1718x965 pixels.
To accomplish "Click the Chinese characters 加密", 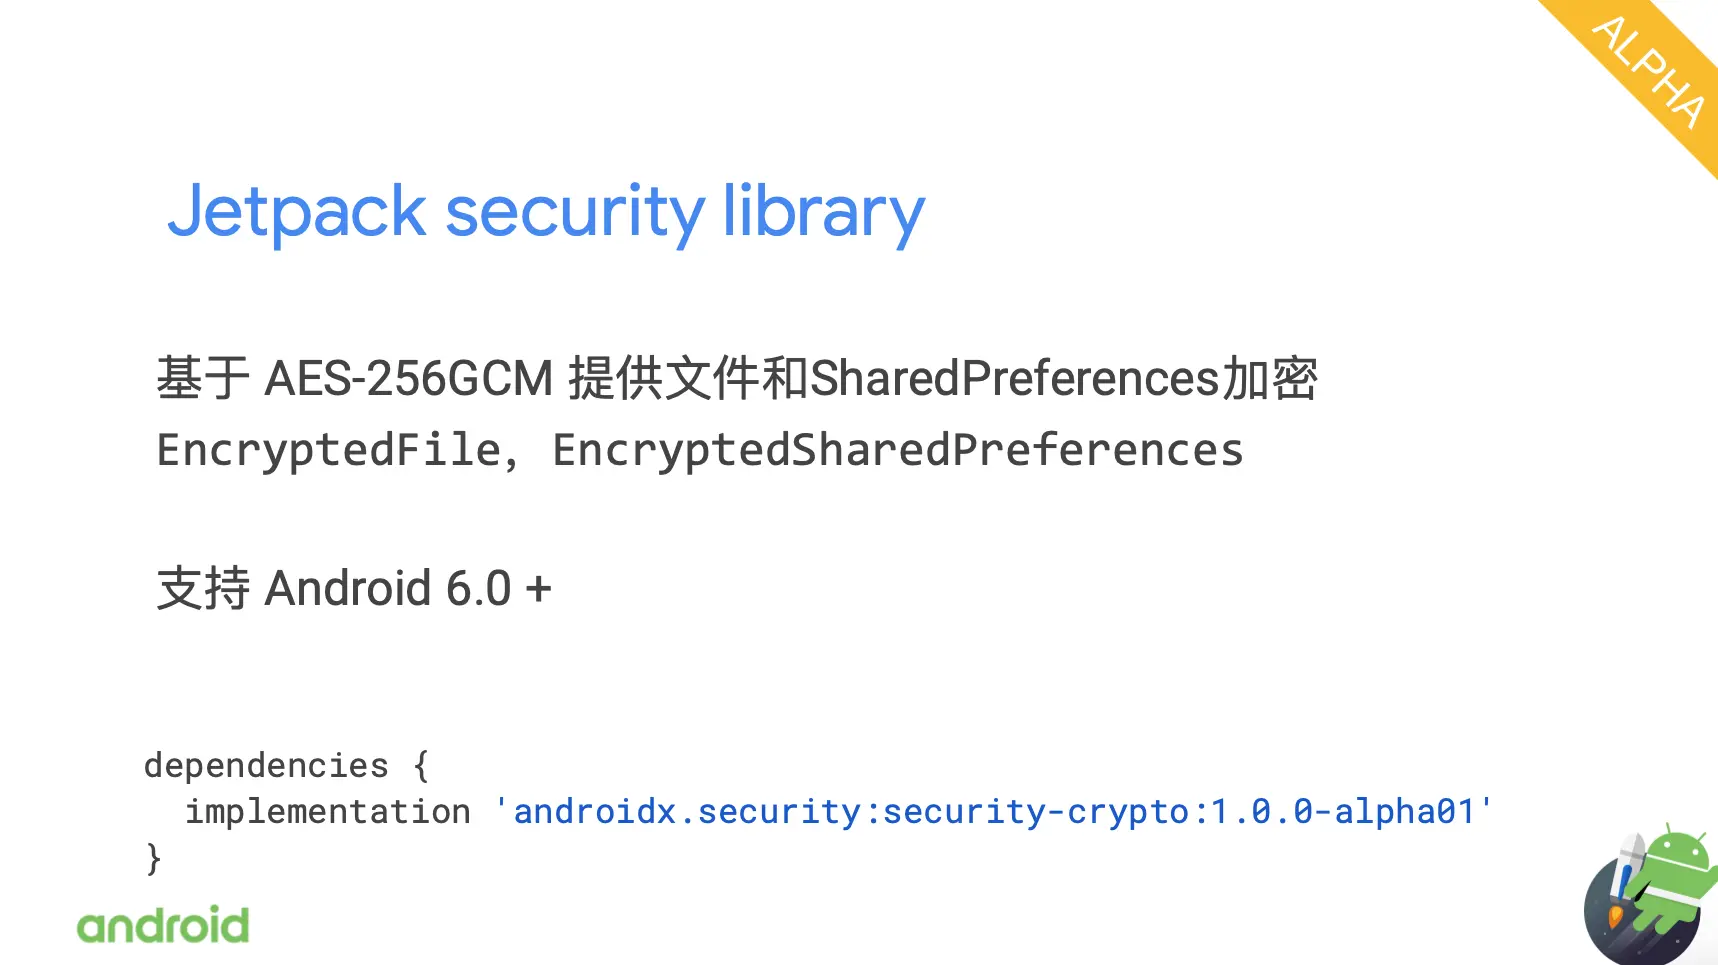I will (1270, 379).
